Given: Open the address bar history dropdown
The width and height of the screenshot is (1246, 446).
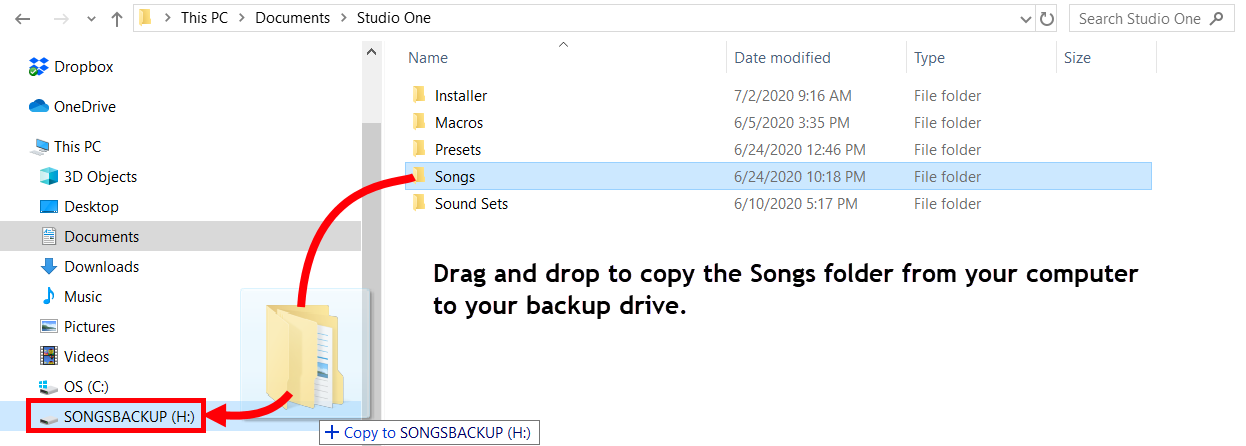Looking at the screenshot, I should [1026, 19].
